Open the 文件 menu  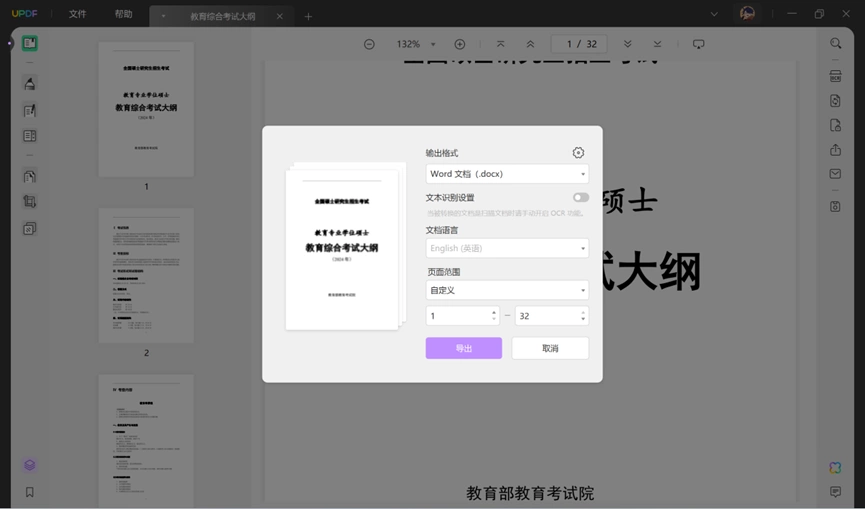(x=77, y=14)
